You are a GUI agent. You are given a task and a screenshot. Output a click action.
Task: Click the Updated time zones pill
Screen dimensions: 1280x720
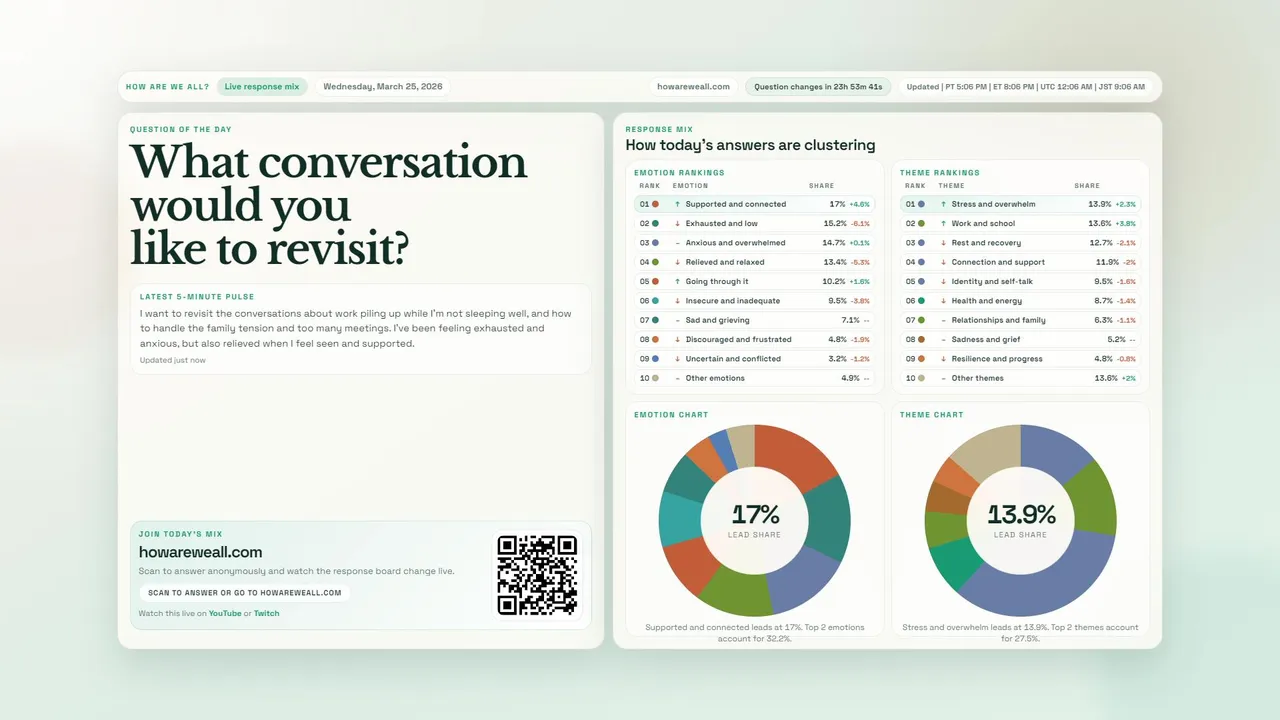pos(1026,87)
